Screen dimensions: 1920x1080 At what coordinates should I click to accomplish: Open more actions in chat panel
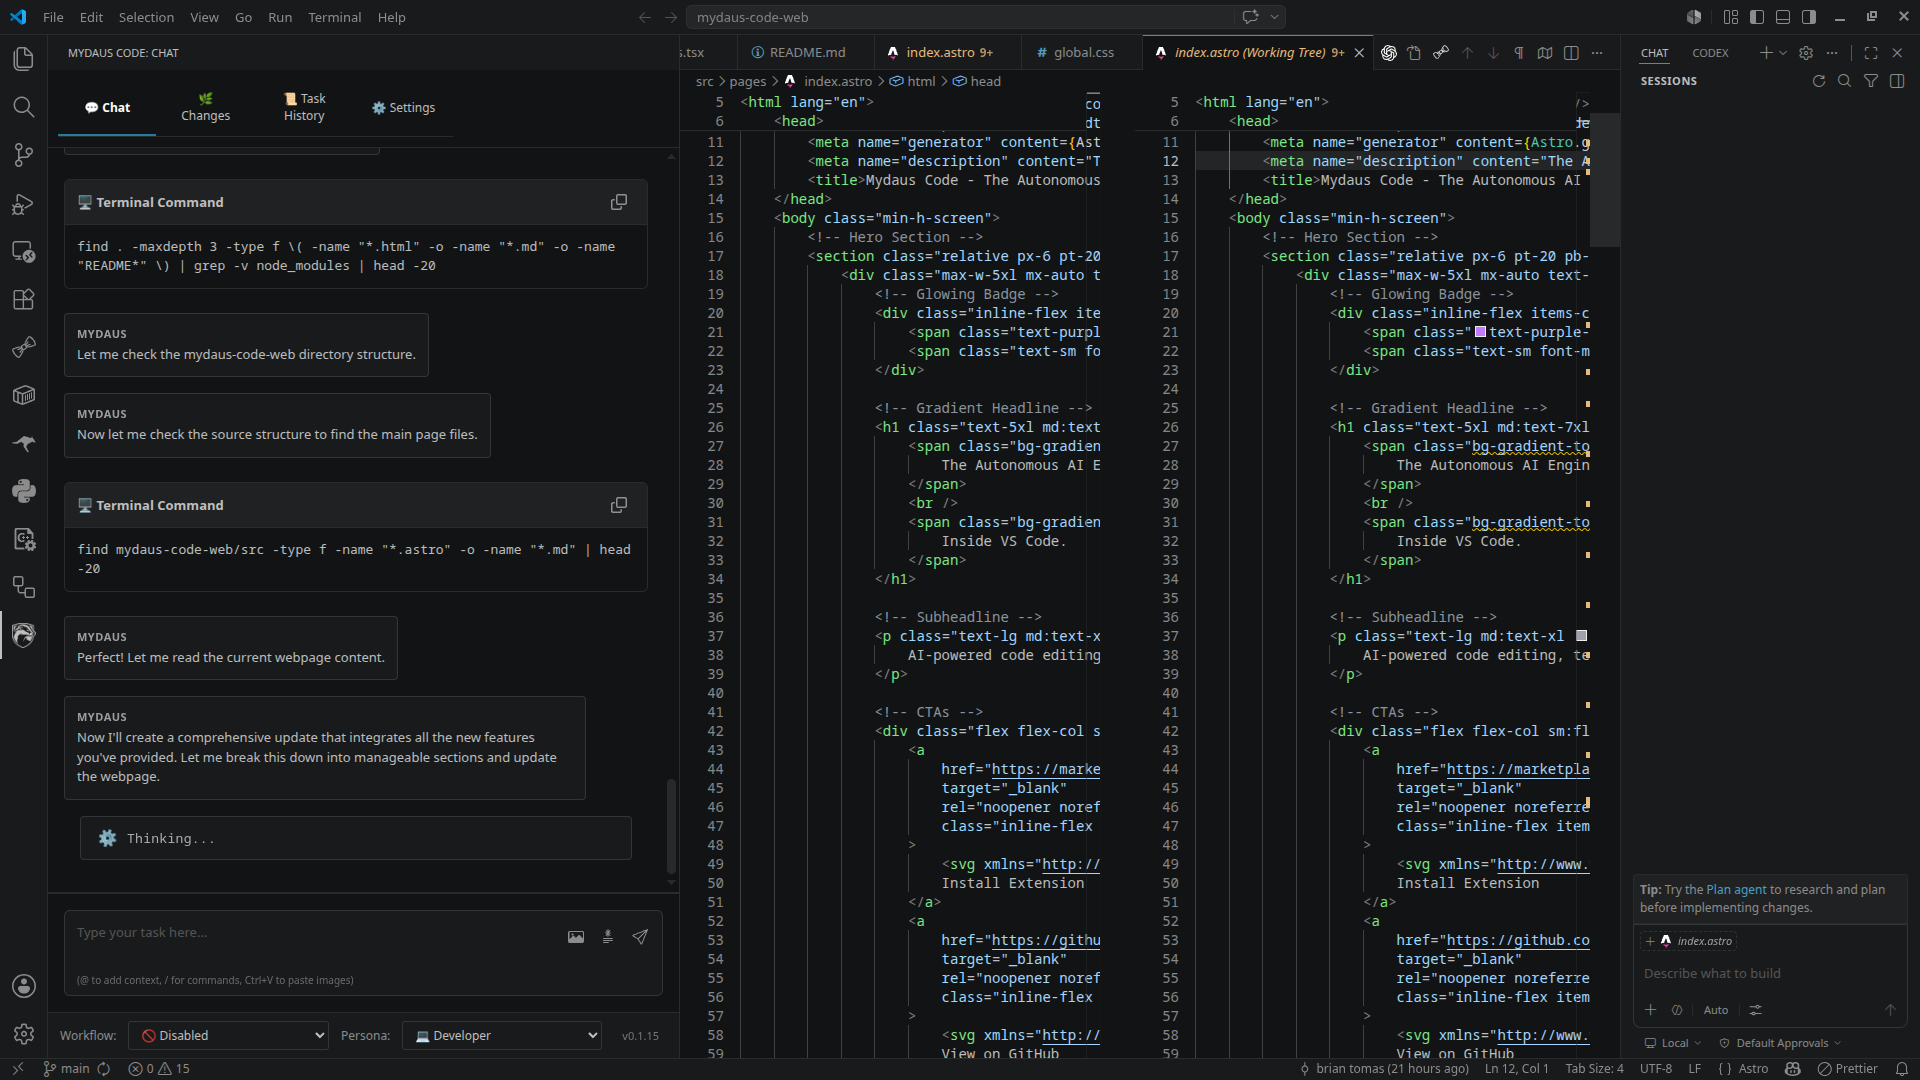click(1832, 53)
